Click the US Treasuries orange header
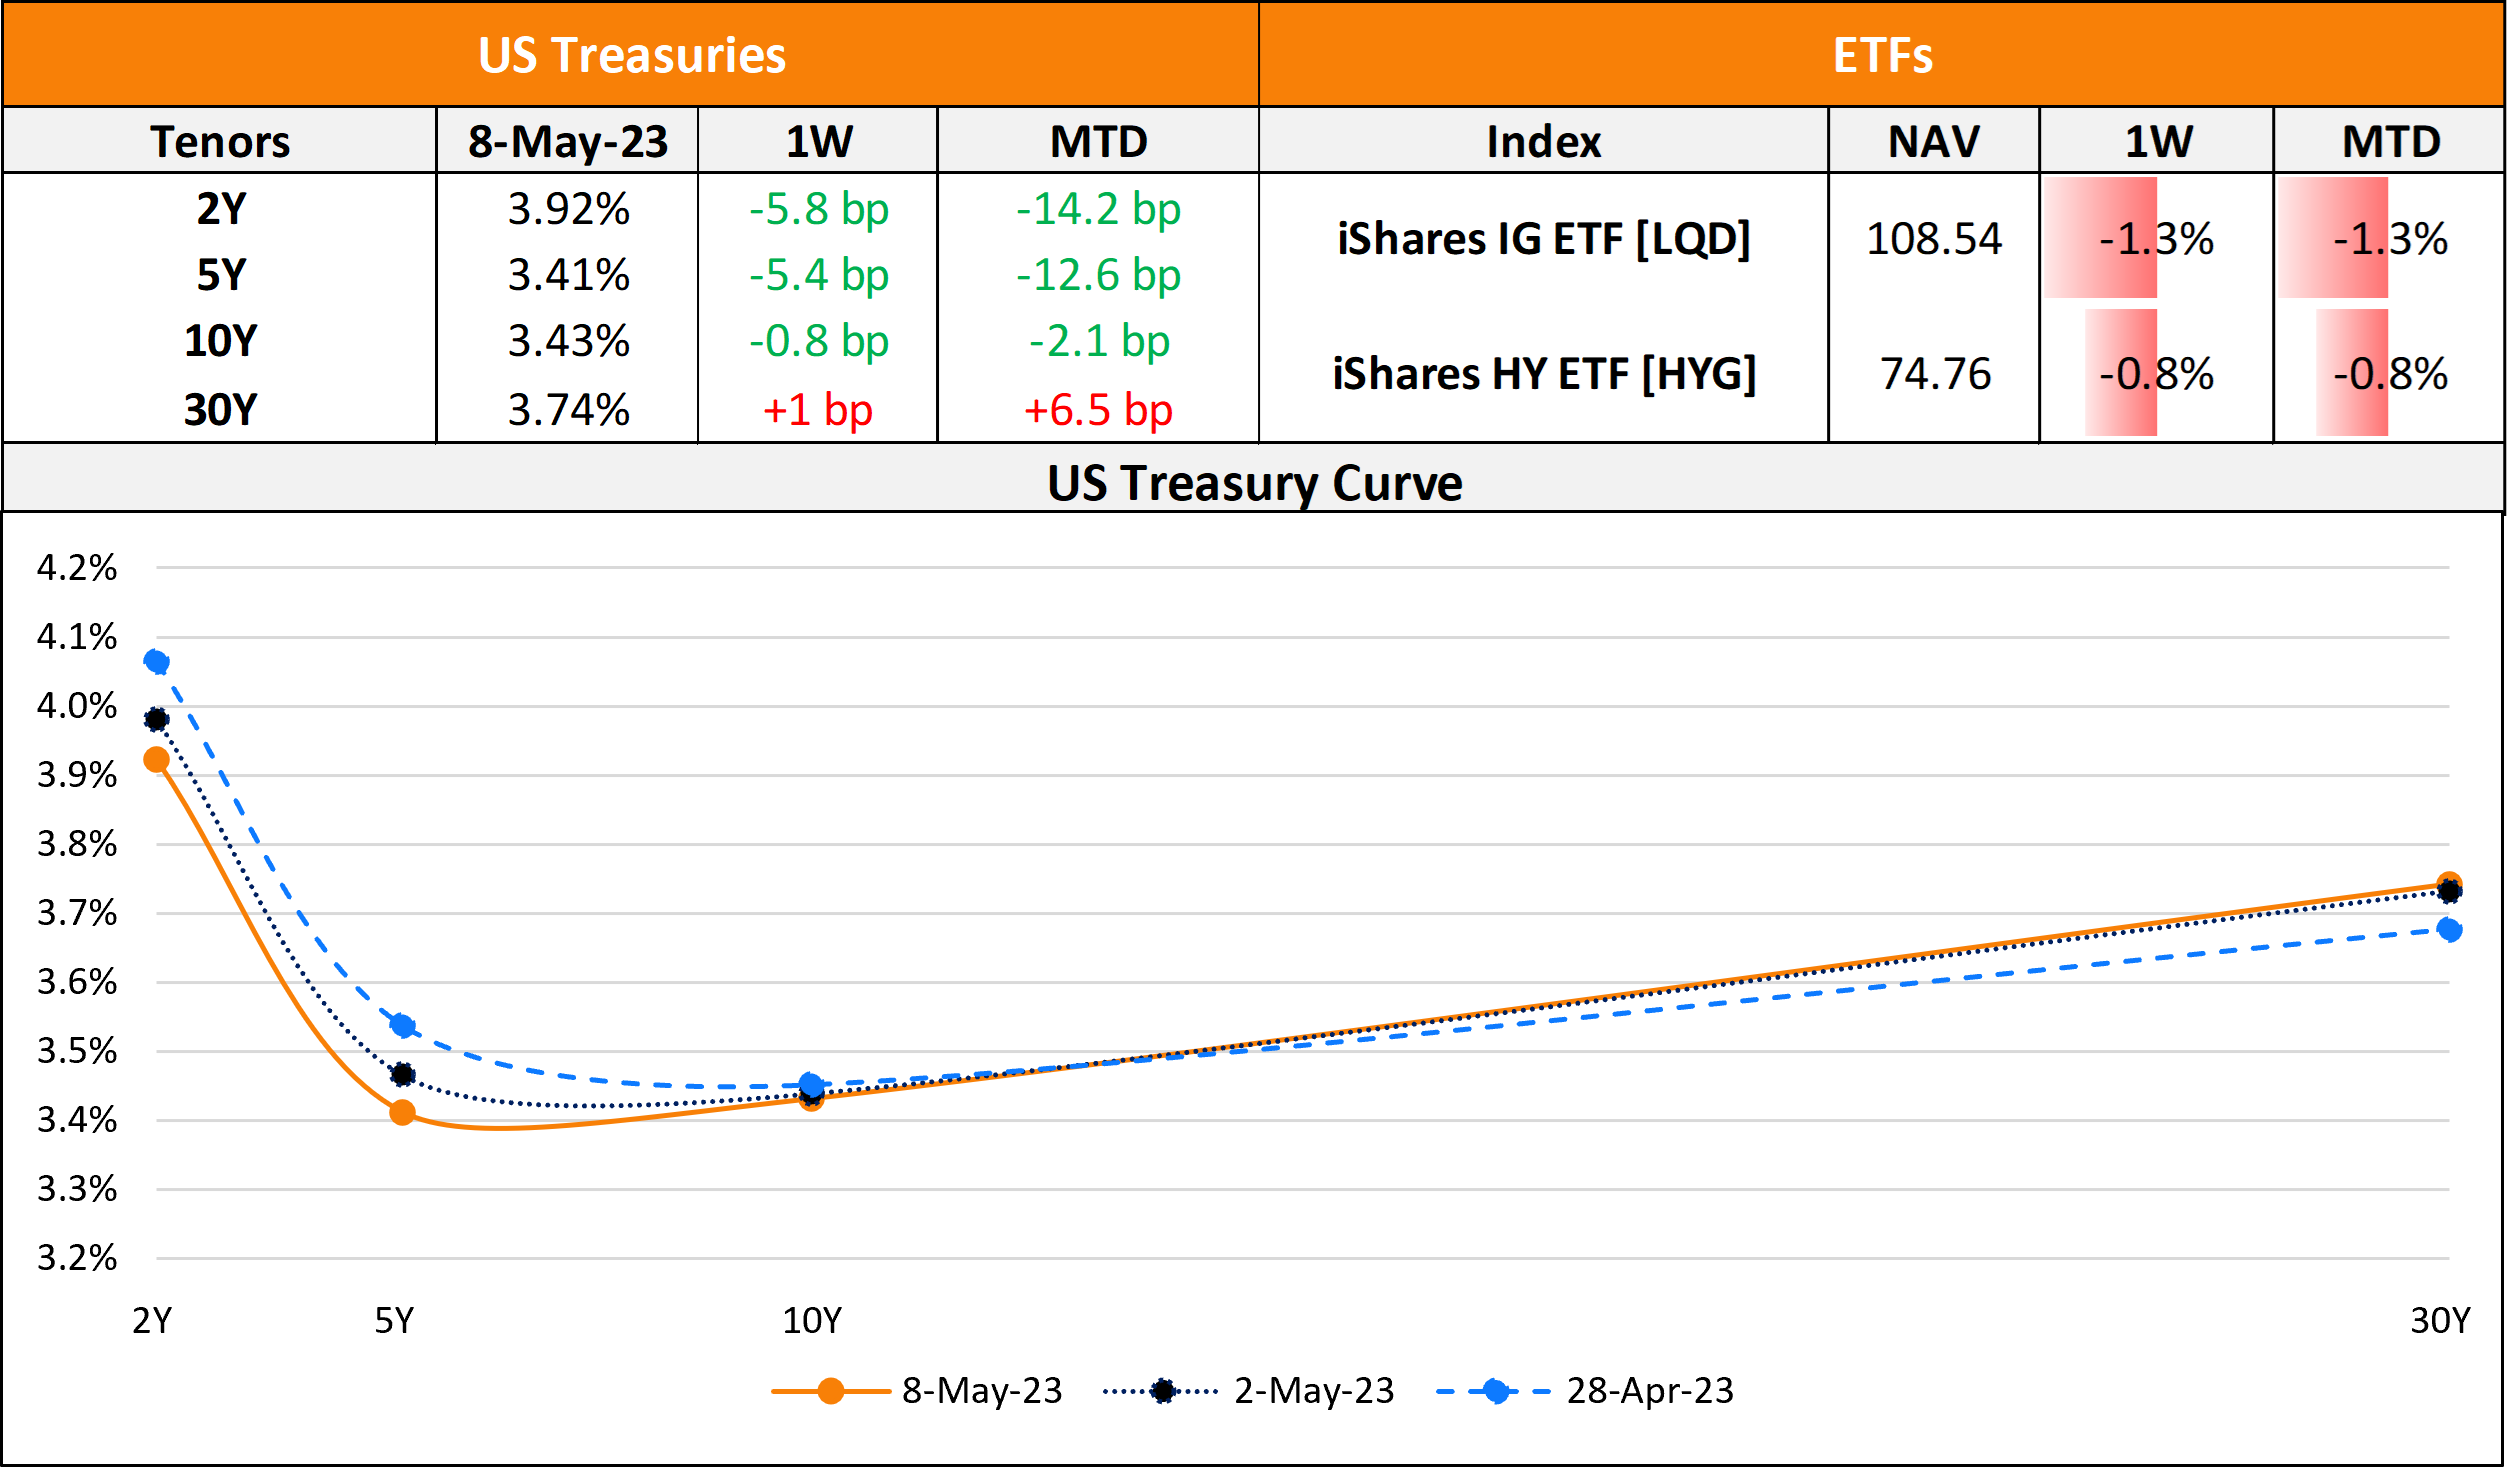Image resolution: width=2507 pixels, height=1467 pixels. click(631, 55)
